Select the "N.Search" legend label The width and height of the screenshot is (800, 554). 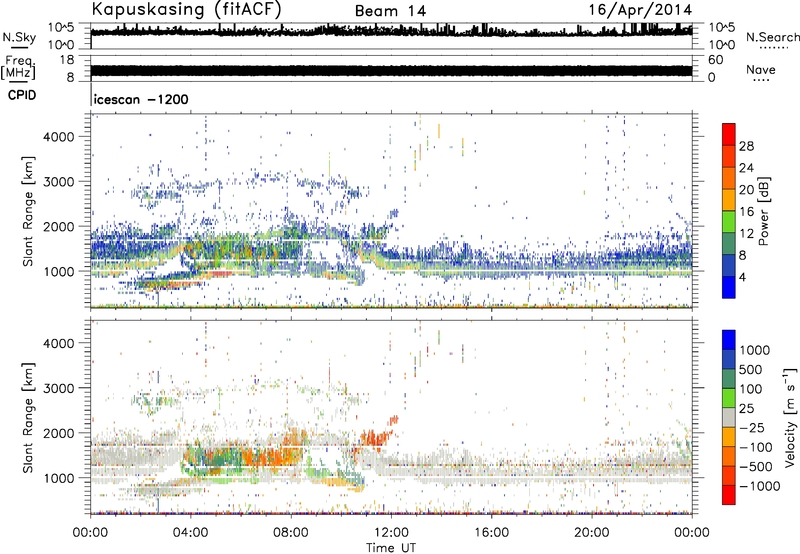click(x=773, y=37)
